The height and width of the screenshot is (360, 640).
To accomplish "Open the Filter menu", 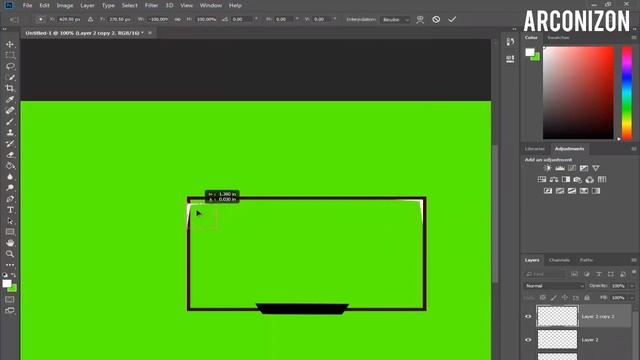I will coord(151,5).
